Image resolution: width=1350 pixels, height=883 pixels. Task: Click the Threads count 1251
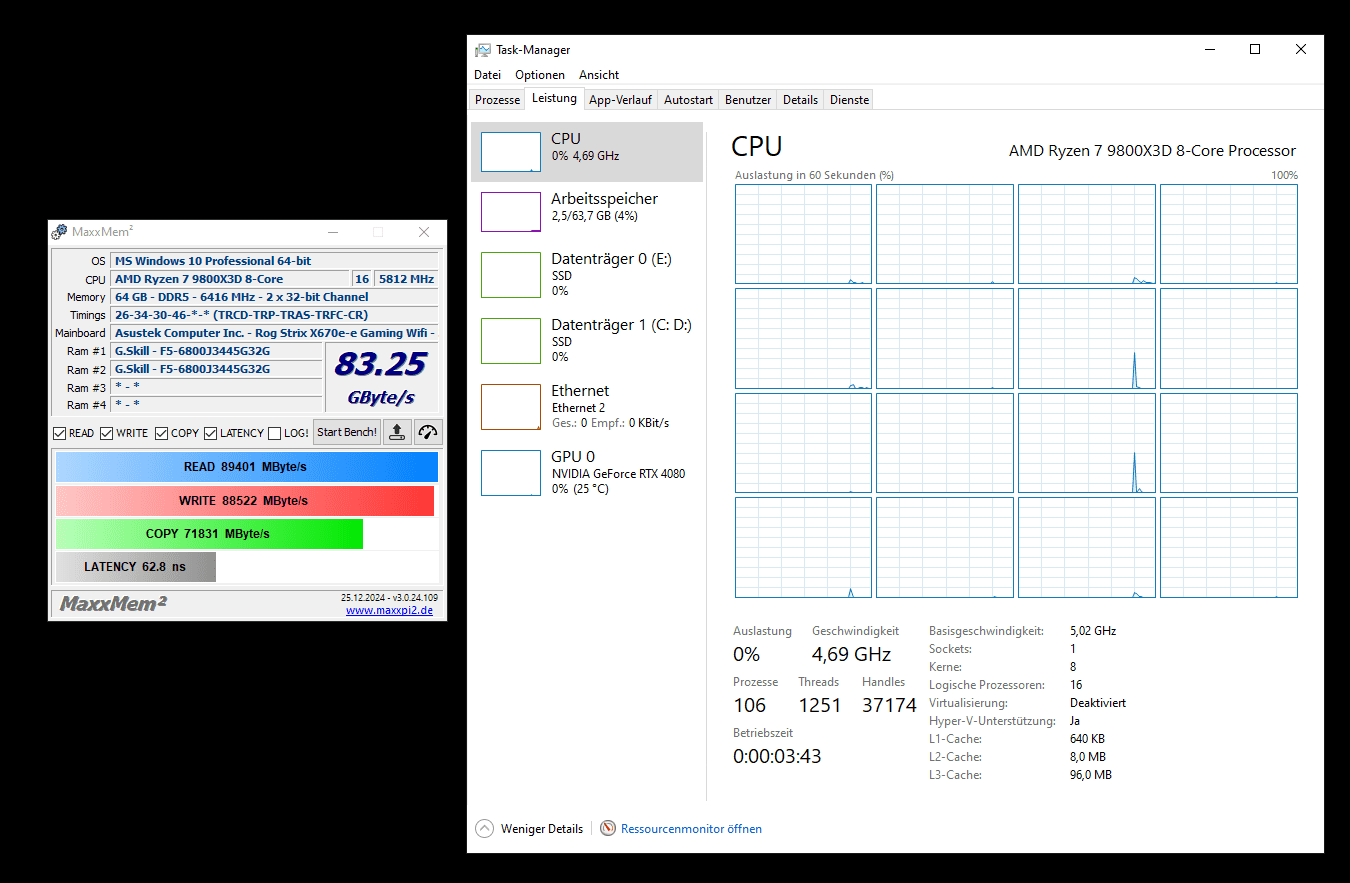click(820, 706)
